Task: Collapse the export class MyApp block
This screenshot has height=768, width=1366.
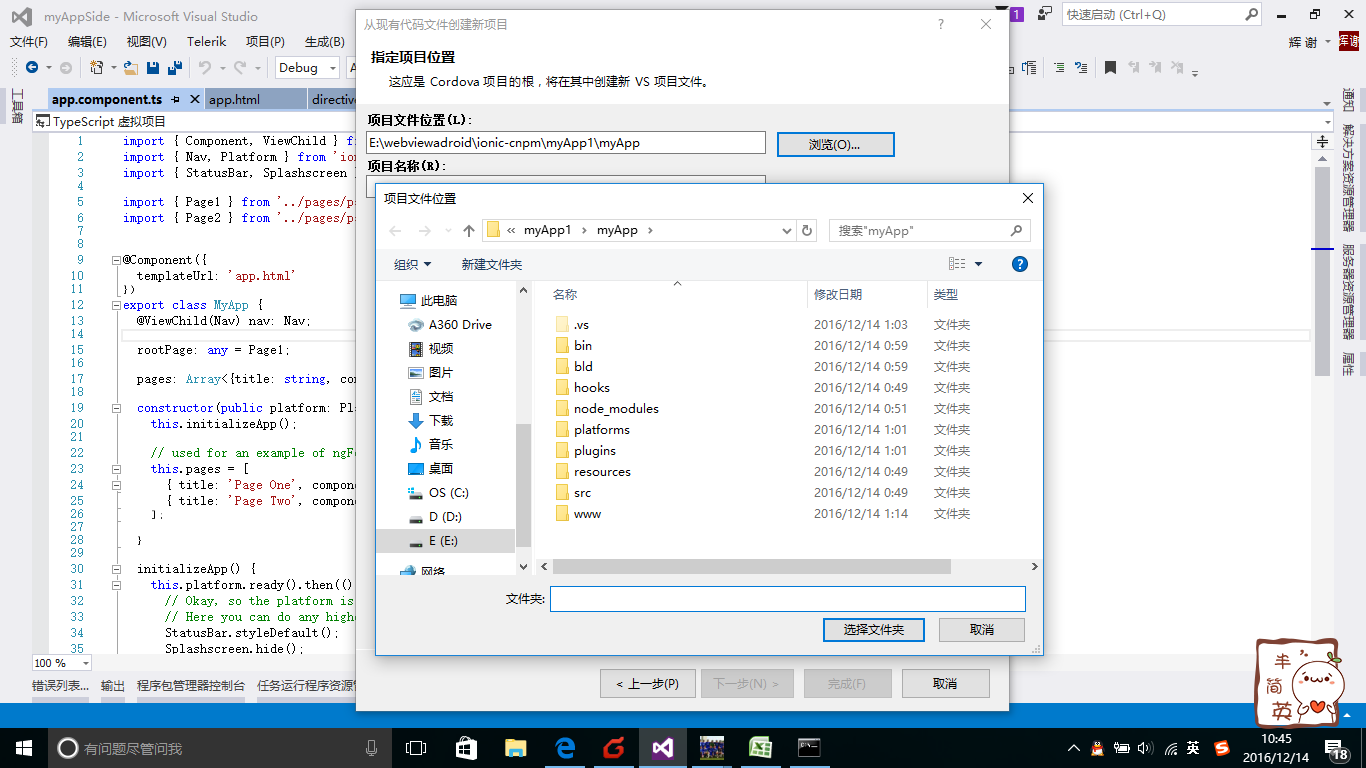Action: tap(116, 305)
